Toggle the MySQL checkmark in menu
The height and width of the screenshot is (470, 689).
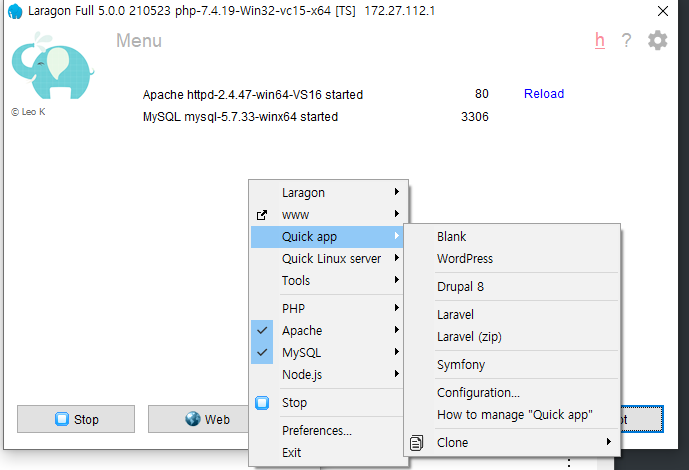pyautogui.click(x=262, y=352)
